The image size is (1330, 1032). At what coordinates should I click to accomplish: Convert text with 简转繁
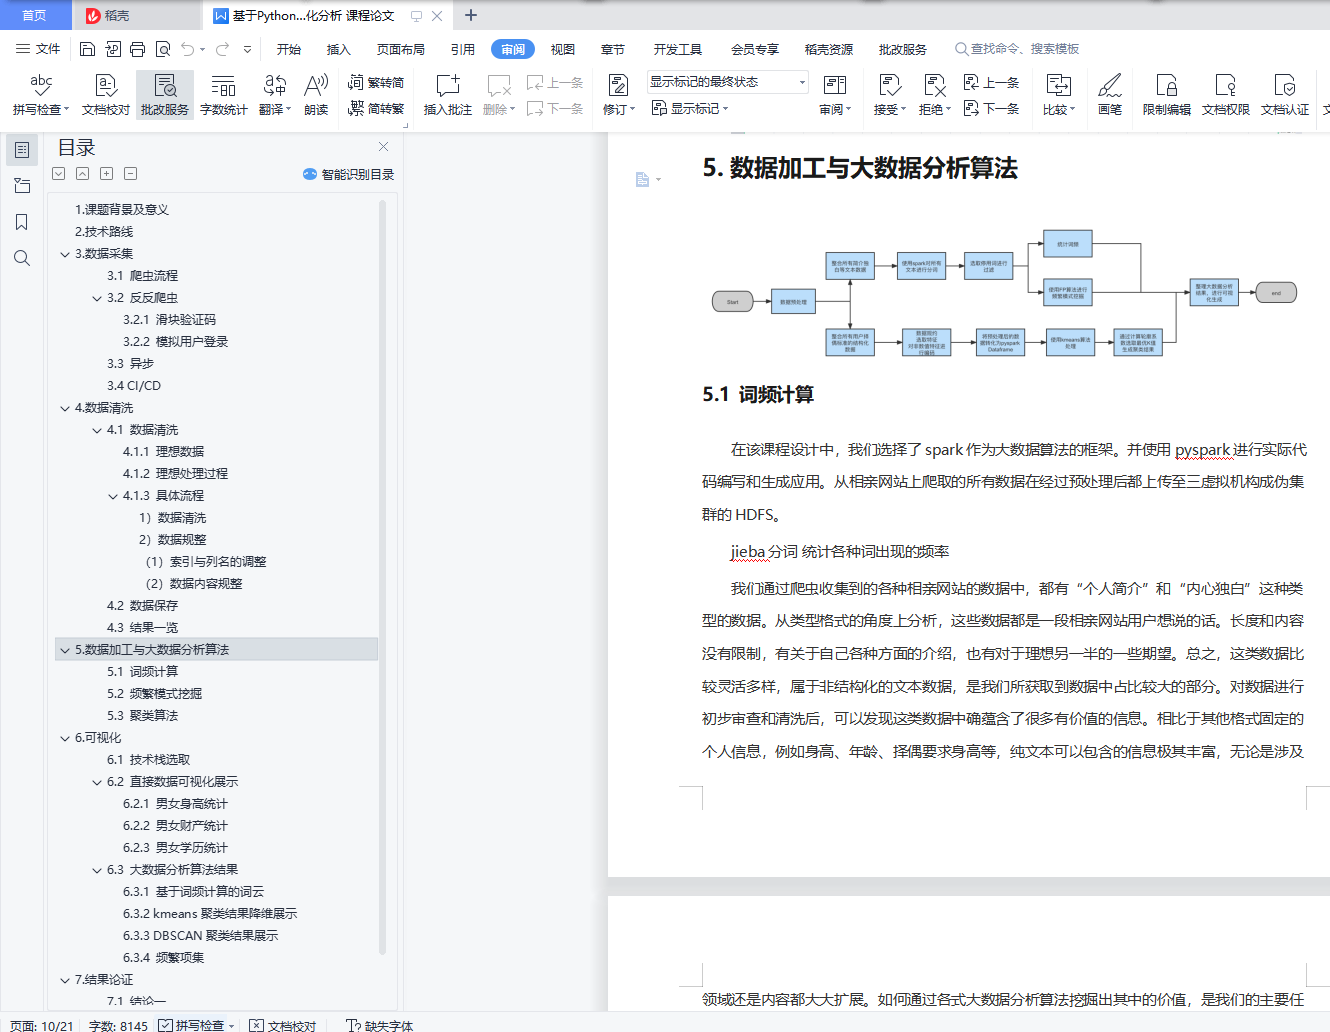(x=376, y=108)
